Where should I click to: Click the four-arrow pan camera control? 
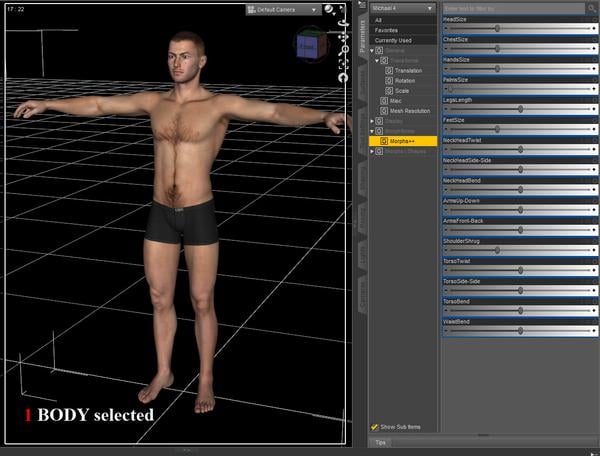(x=343, y=37)
